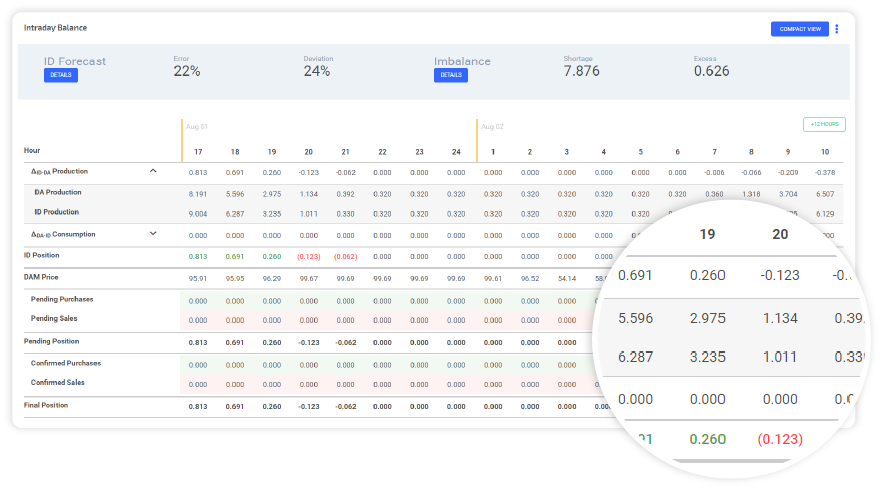This screenshot has height=490, width=882.
Task: Open the vertical three-dot options menu
Action: click(837, 29)
